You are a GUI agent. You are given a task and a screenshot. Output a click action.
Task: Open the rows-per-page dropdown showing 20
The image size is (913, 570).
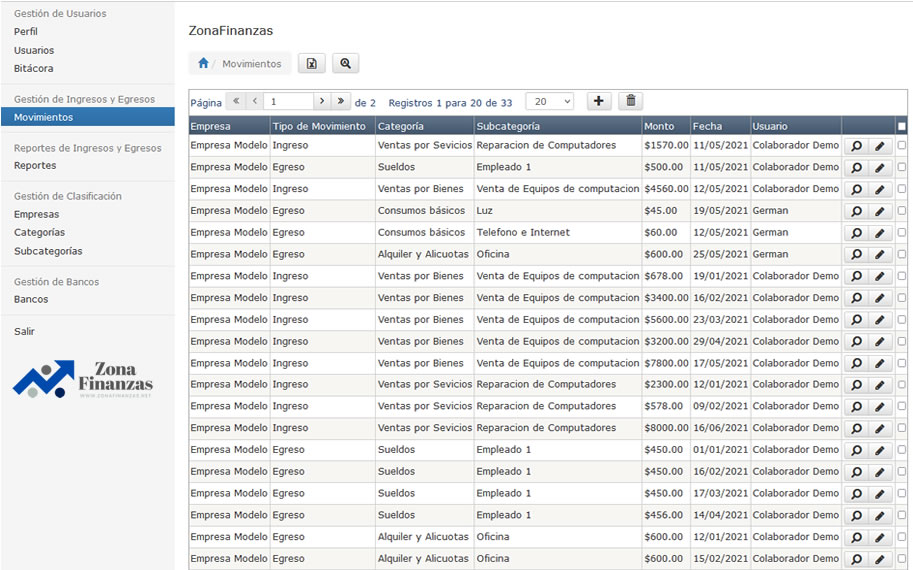(549, 101)
